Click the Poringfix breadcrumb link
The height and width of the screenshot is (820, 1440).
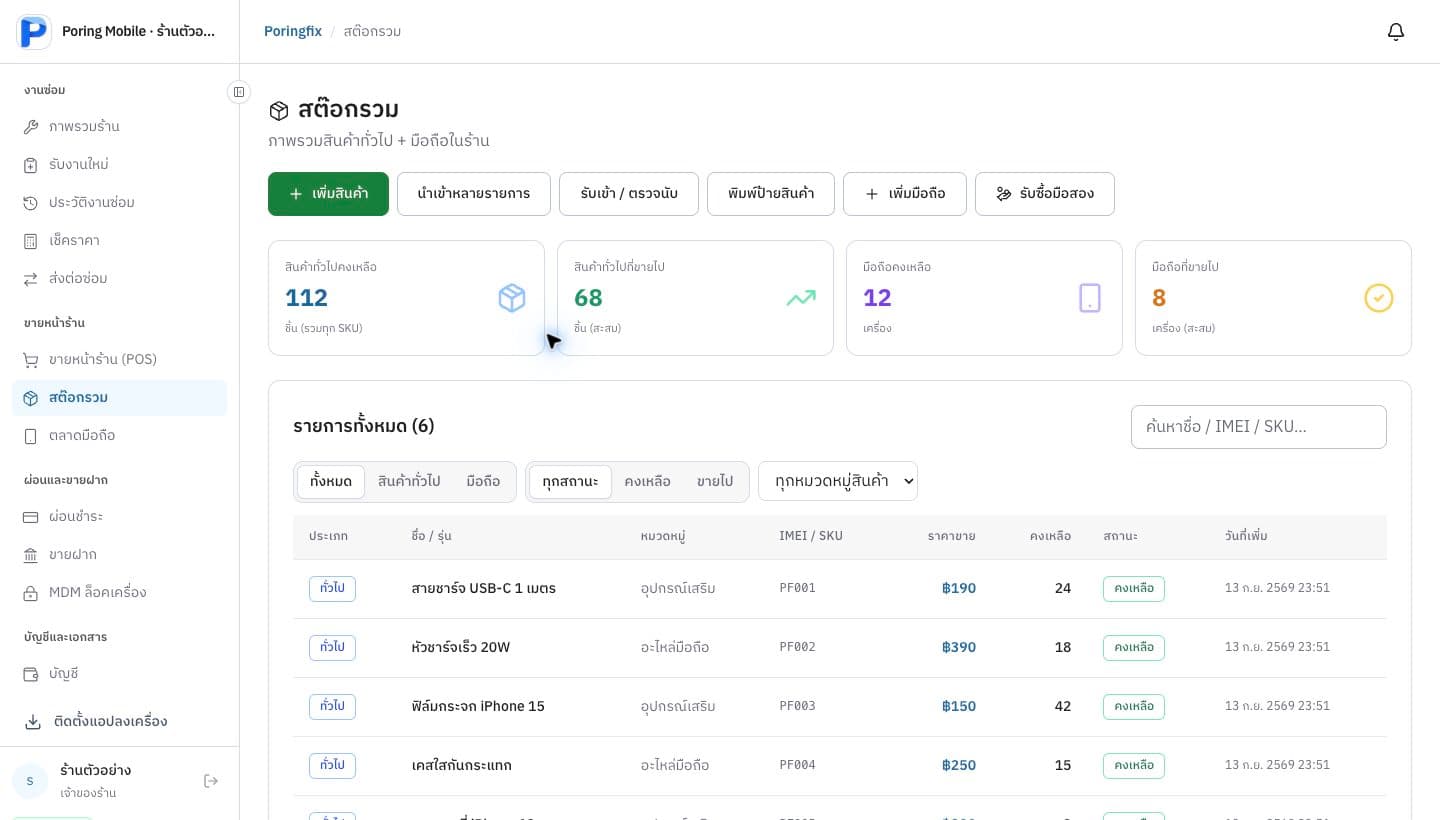(293, 32)
